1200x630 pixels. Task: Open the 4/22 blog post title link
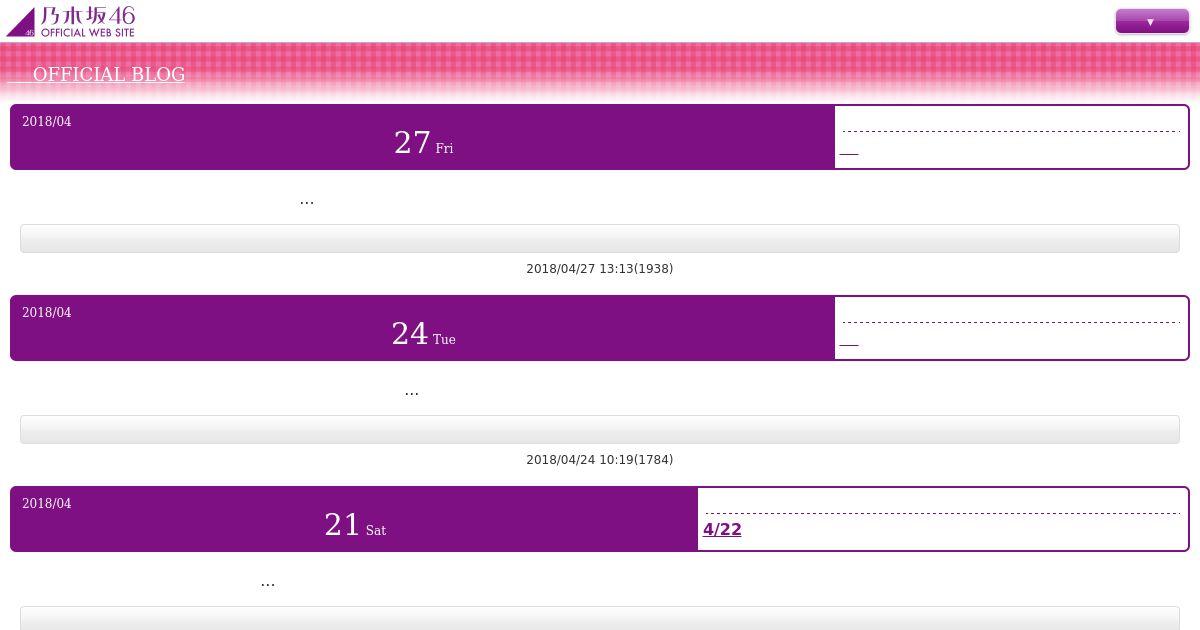pyautogui.click(x=722, y=530)
